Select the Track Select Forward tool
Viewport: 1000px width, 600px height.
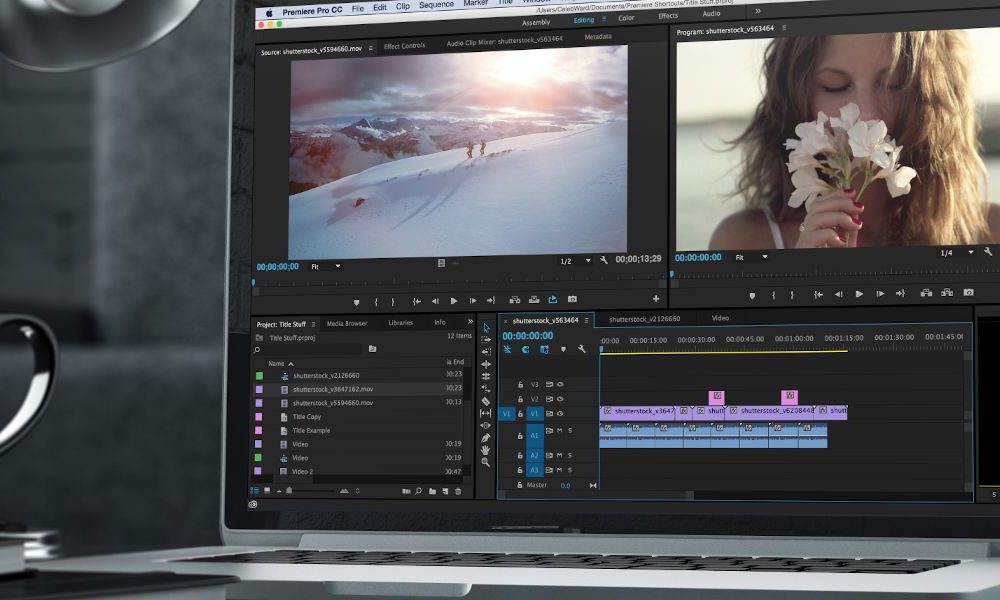[486, 340]
